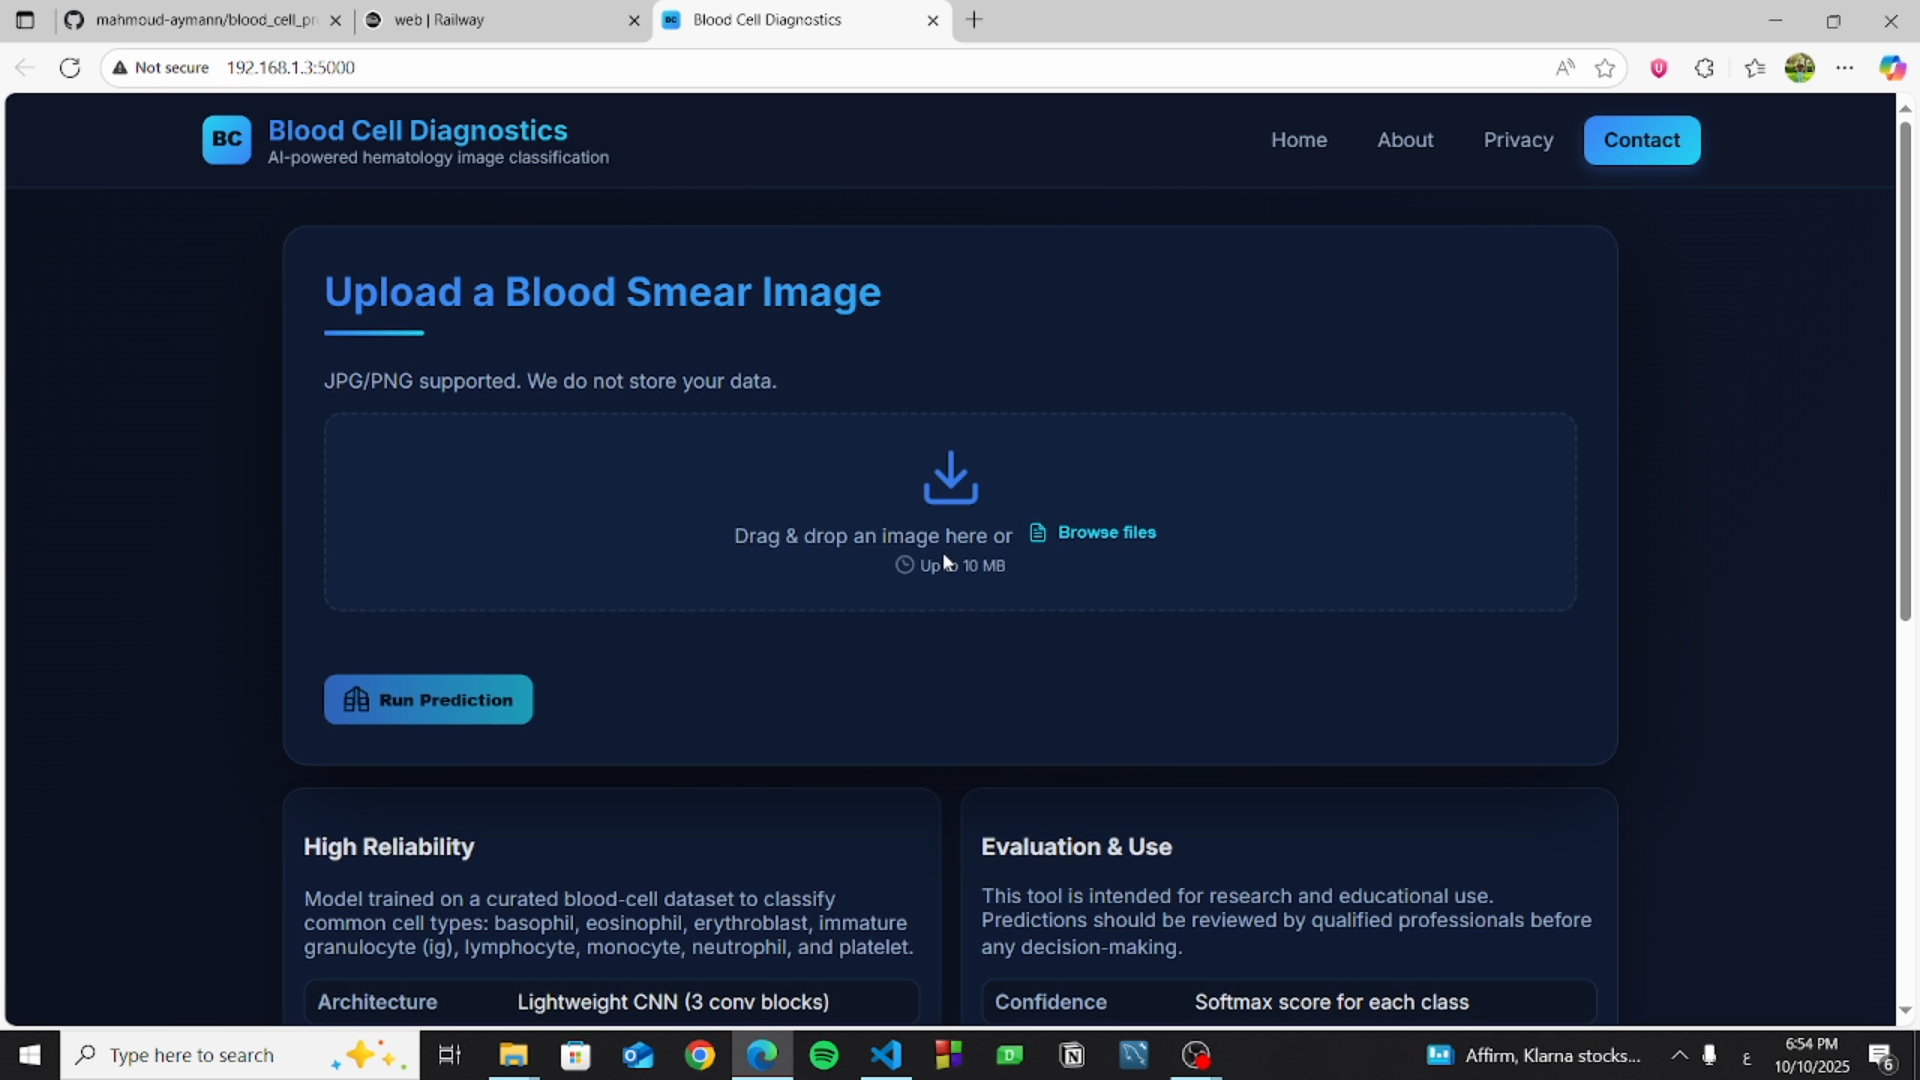This screenshot has width=1920, height=1080.
Task: Click the browser profile avatar
Action: [1800, 67]
